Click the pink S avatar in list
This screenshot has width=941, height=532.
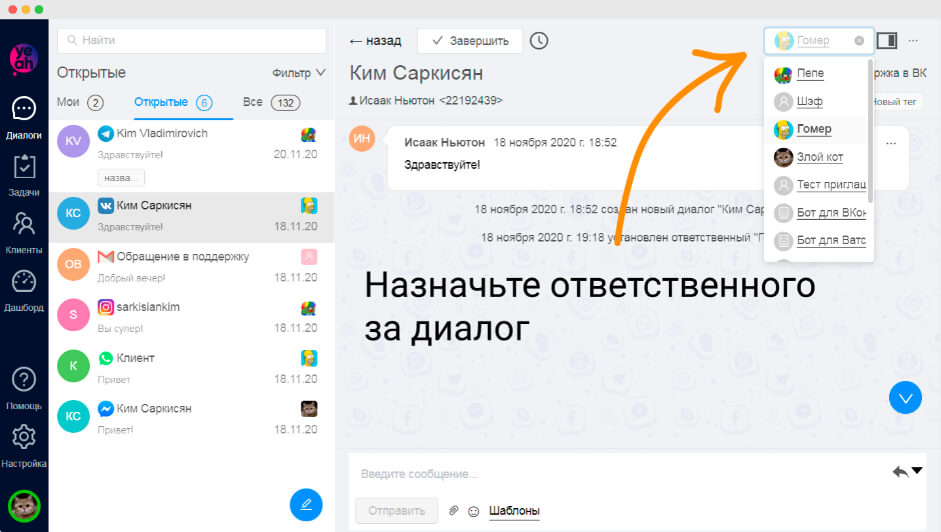(x=73, y=315)
